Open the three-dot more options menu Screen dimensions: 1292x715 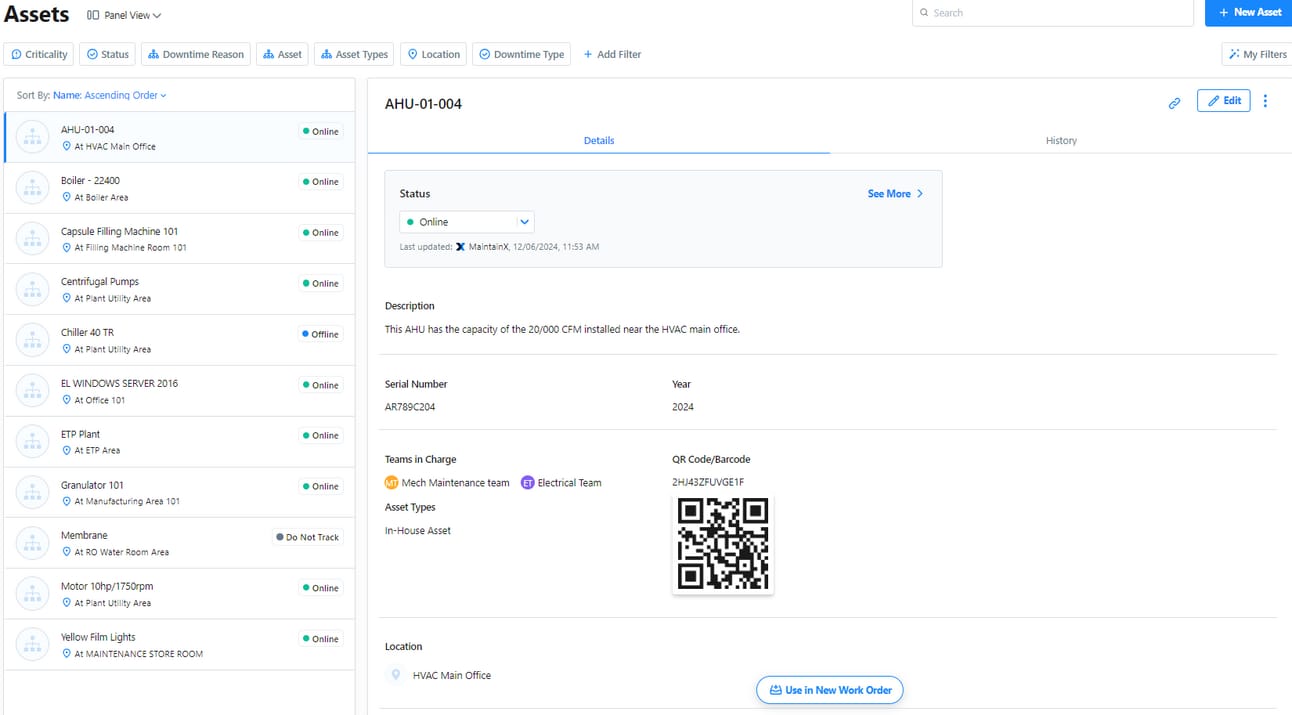click(1265, 101)
